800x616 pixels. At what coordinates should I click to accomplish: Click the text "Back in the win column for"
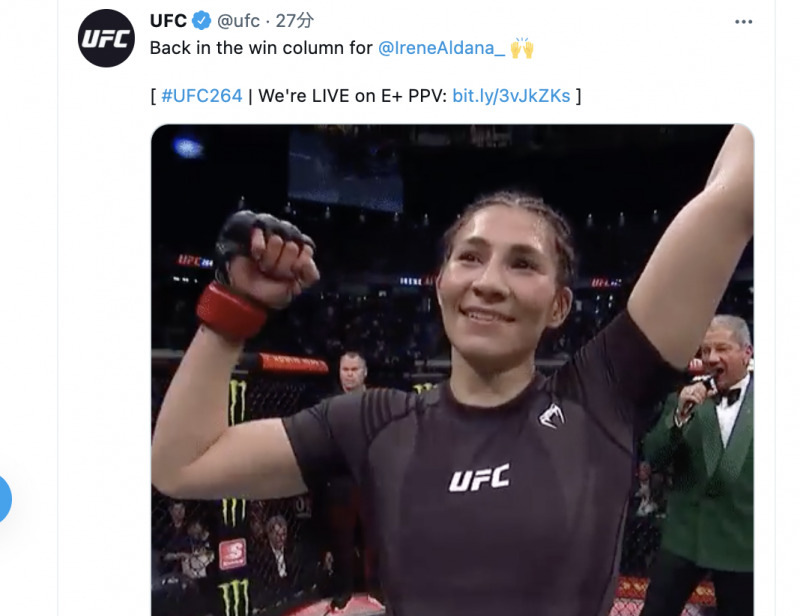tap(261, 48)
